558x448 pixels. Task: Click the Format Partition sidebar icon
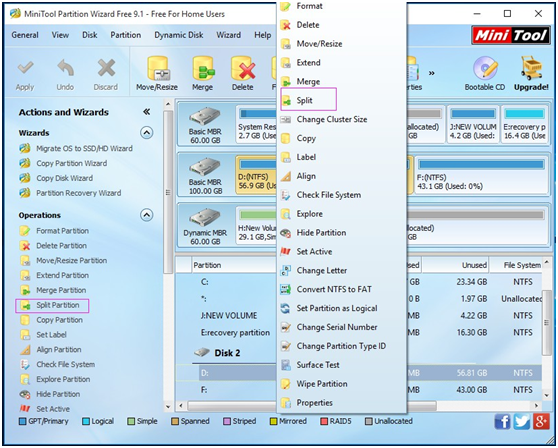(x=25, y=231)
